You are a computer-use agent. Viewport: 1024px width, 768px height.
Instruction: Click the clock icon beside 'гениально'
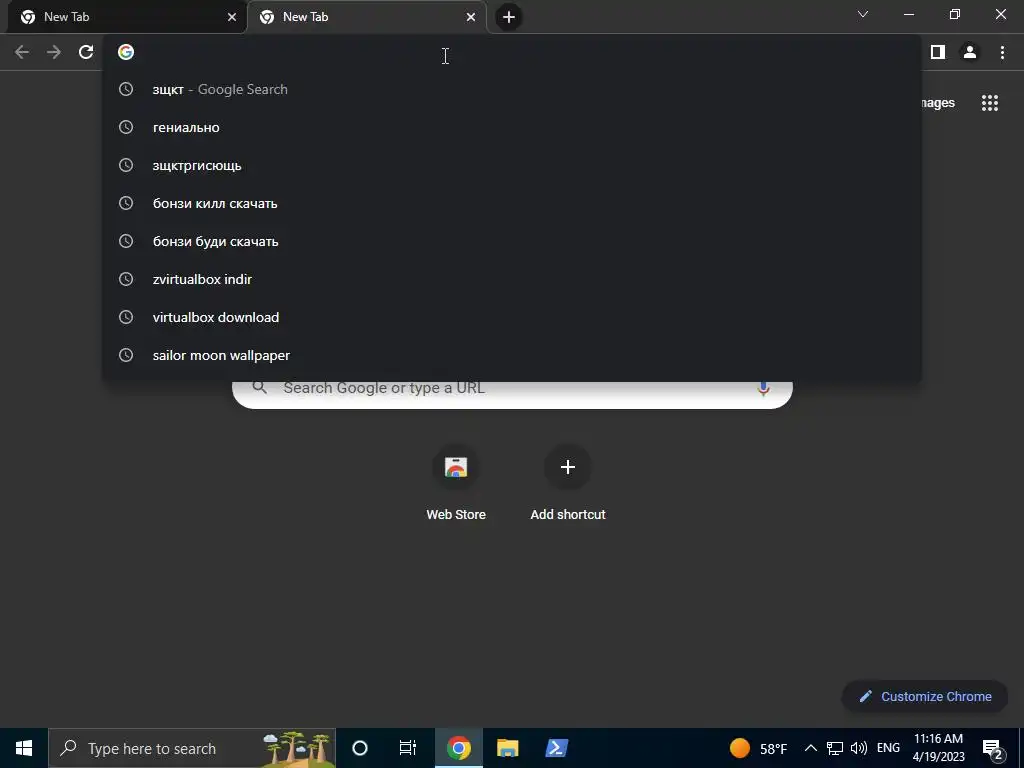point(126,127)
